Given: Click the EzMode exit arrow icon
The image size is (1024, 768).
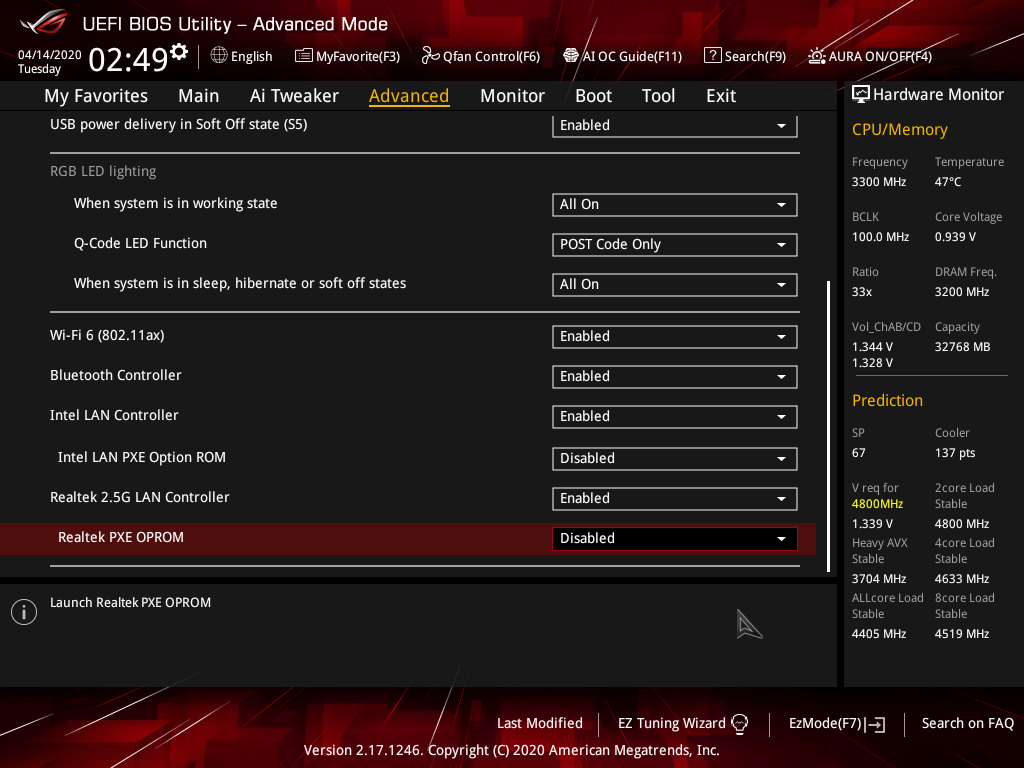Looking at the screenshot, I should [x=875, y=724].
